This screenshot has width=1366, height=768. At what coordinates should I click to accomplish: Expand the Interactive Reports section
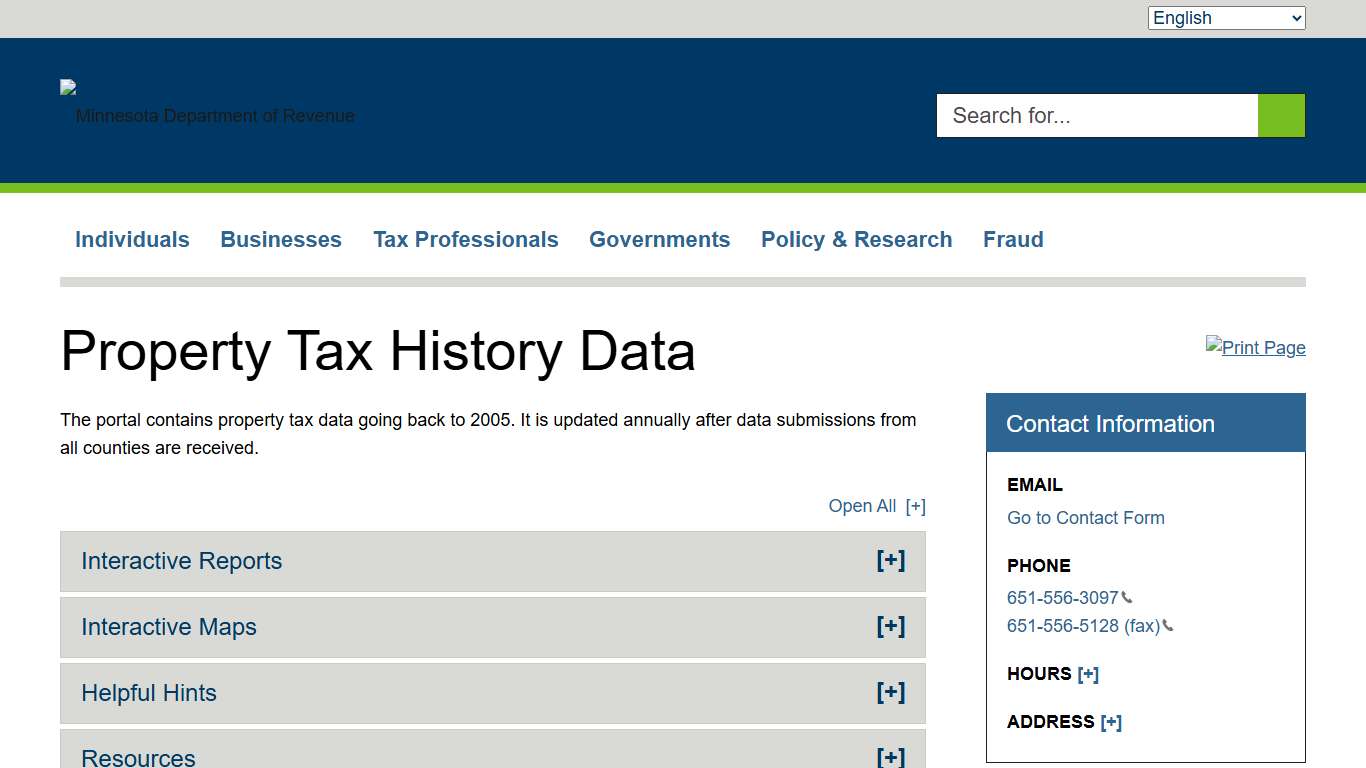pos(890,560)
